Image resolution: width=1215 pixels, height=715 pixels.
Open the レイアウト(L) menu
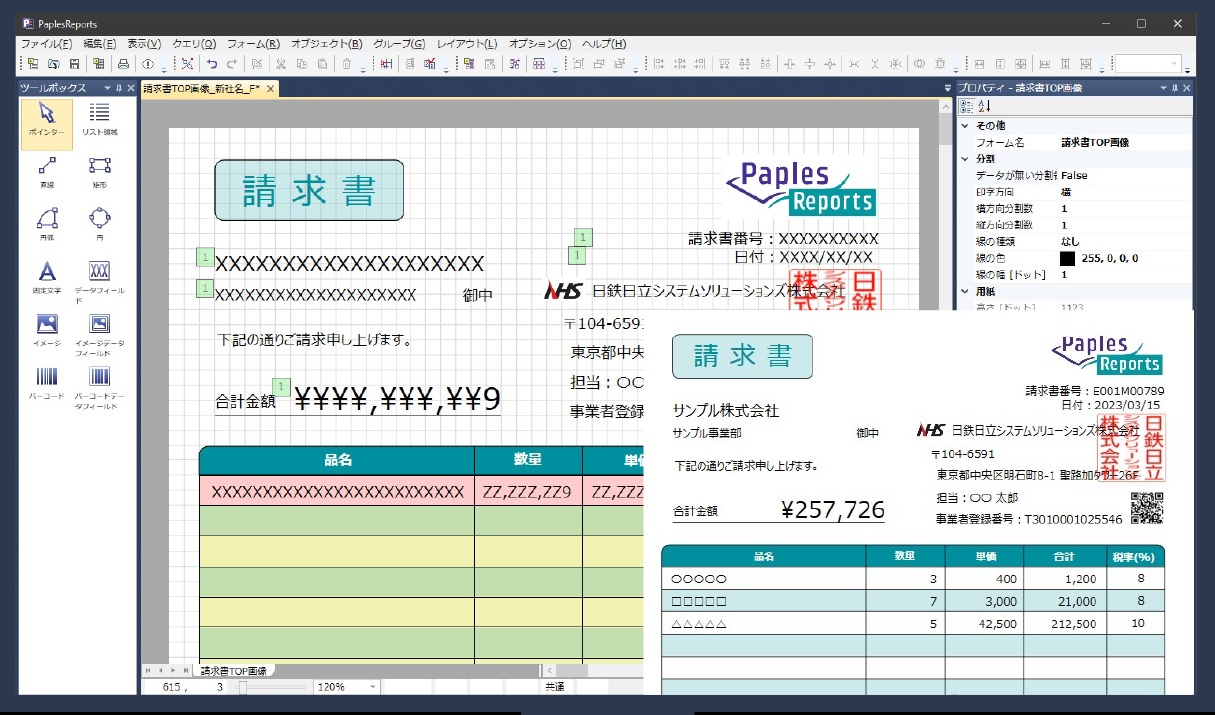[467, 44]
